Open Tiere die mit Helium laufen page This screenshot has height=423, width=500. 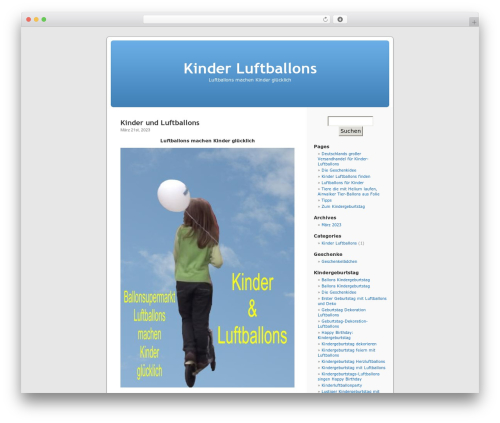coord(348,191)
